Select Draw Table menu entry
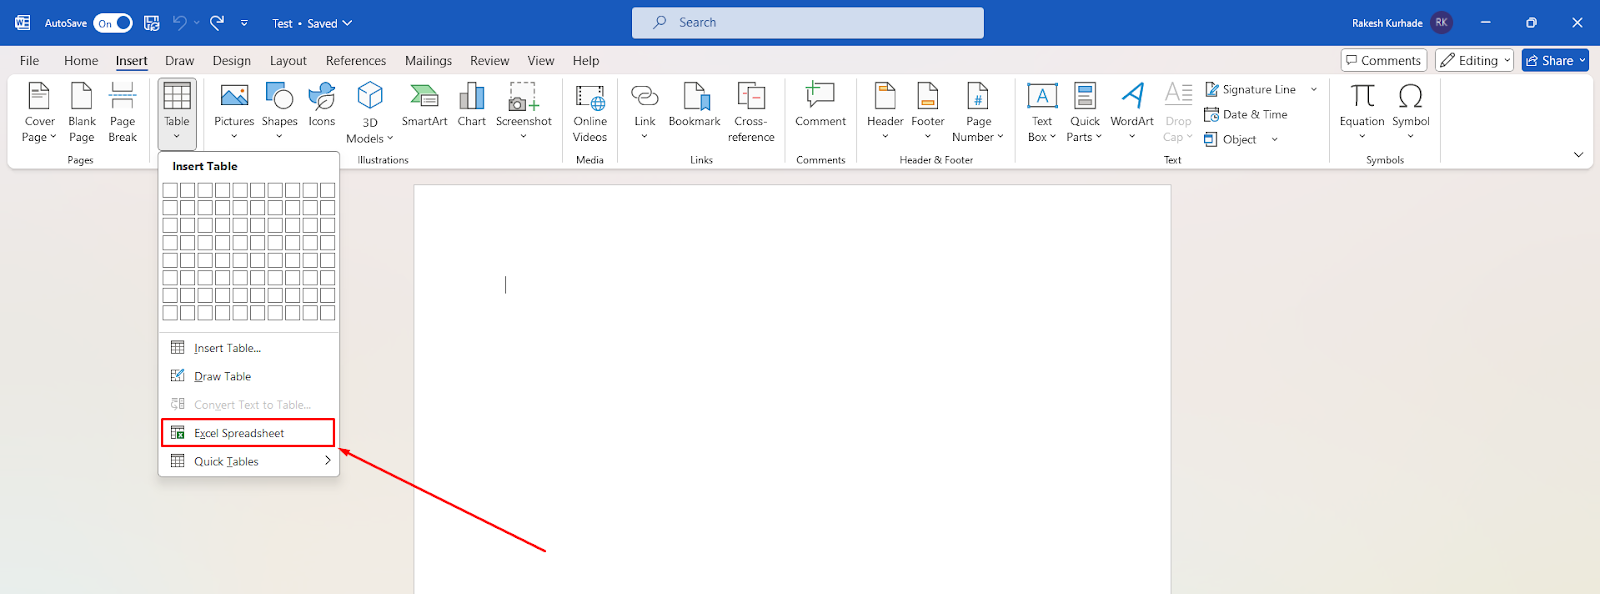1600x594 pixels. pyautogui.click(x=249, y=376)
